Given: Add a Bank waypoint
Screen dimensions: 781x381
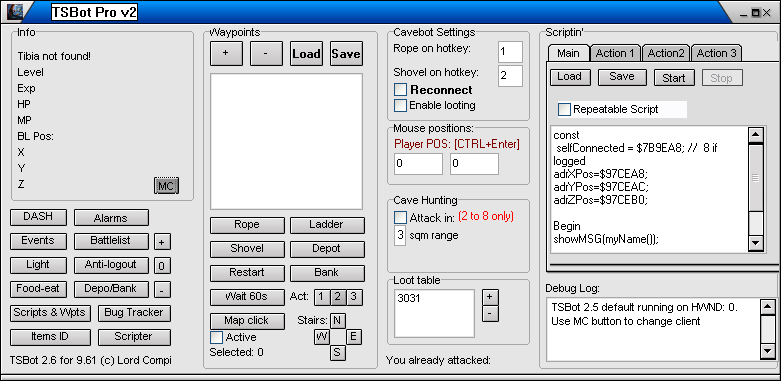Looking at the screenshot, I should pyautogui.click(x=327, y=273).
